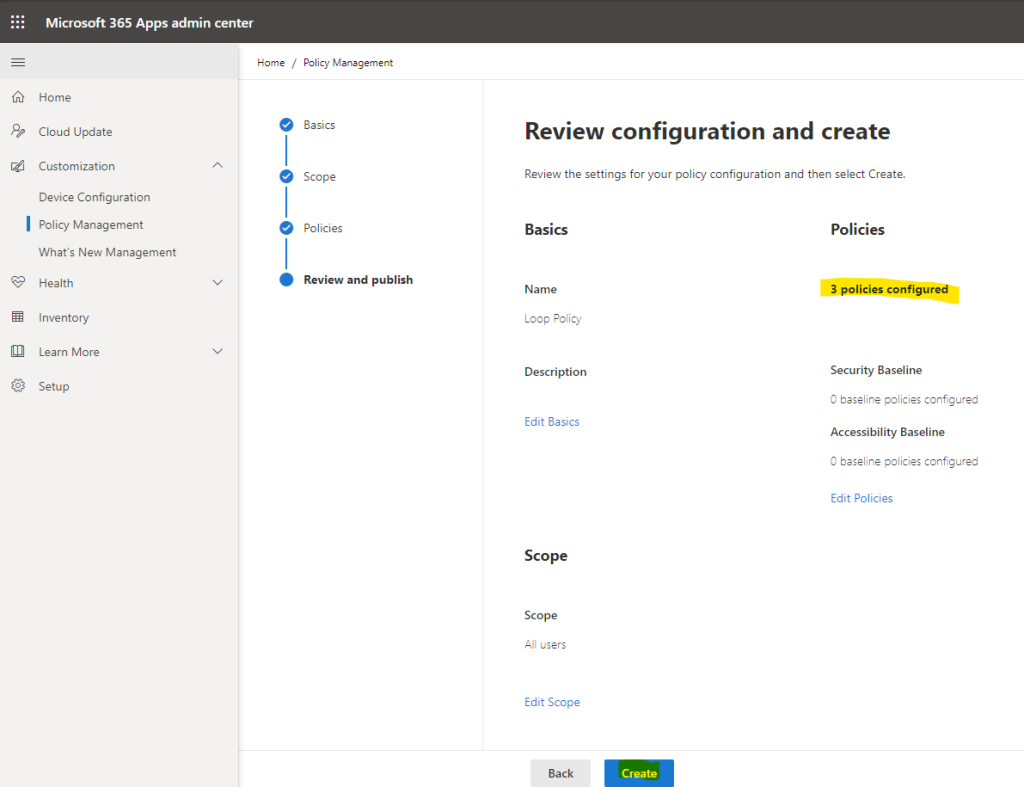The width and height of the screenshot is (1024, 787).
Task: Click the Setup gear icon
Action: pos(18,386)
